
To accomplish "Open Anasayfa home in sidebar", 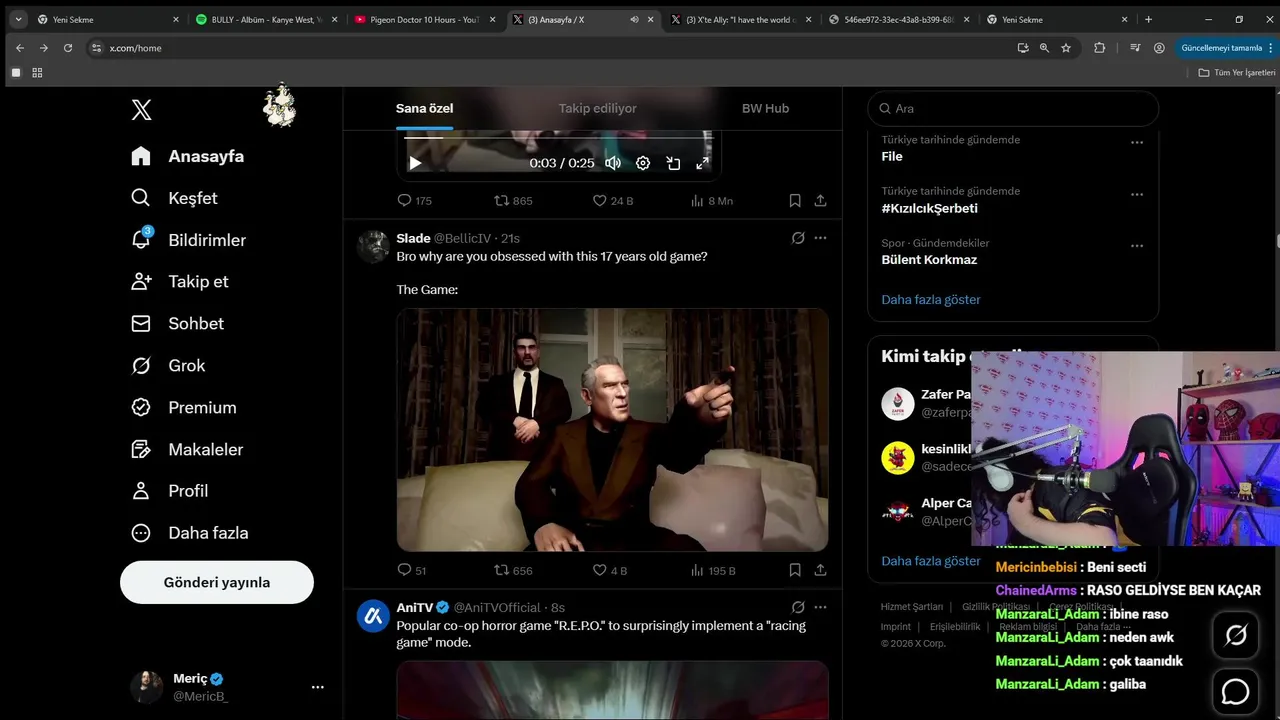I will point(188,156).
